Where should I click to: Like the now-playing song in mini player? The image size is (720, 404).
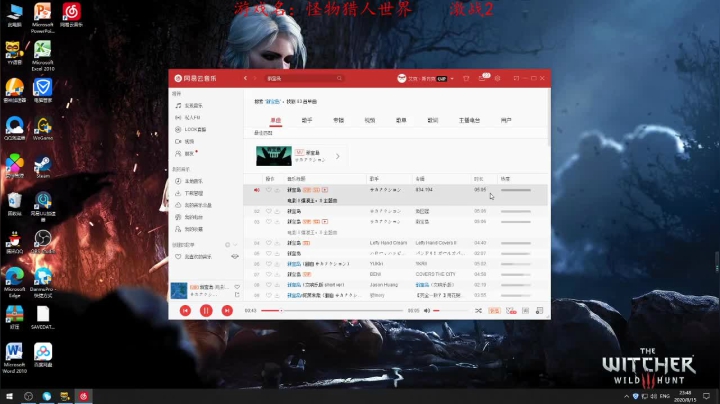point(237,287)
